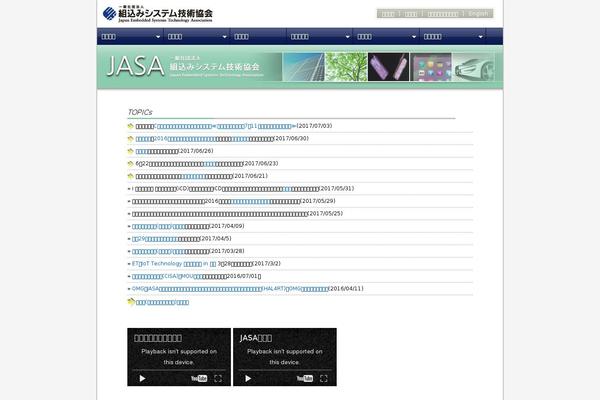Open the topic link dated 2017/06/26
The image size is (600, 400).
pos(142,152)
